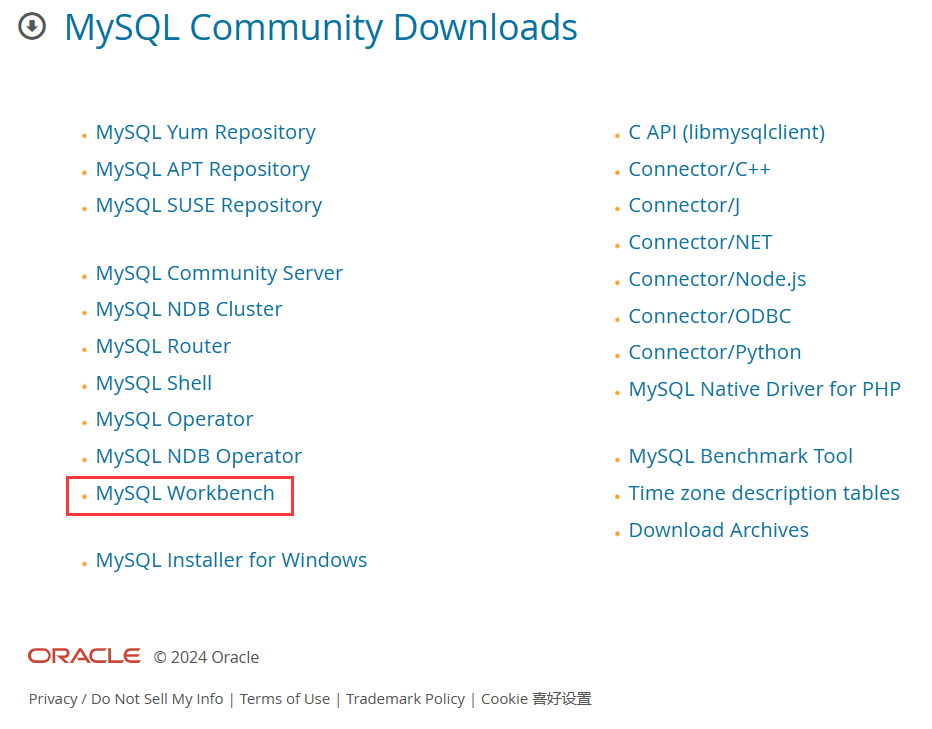Open the MySQL Community Downloads heading link
932x729 pixels.
click(321, 28)
